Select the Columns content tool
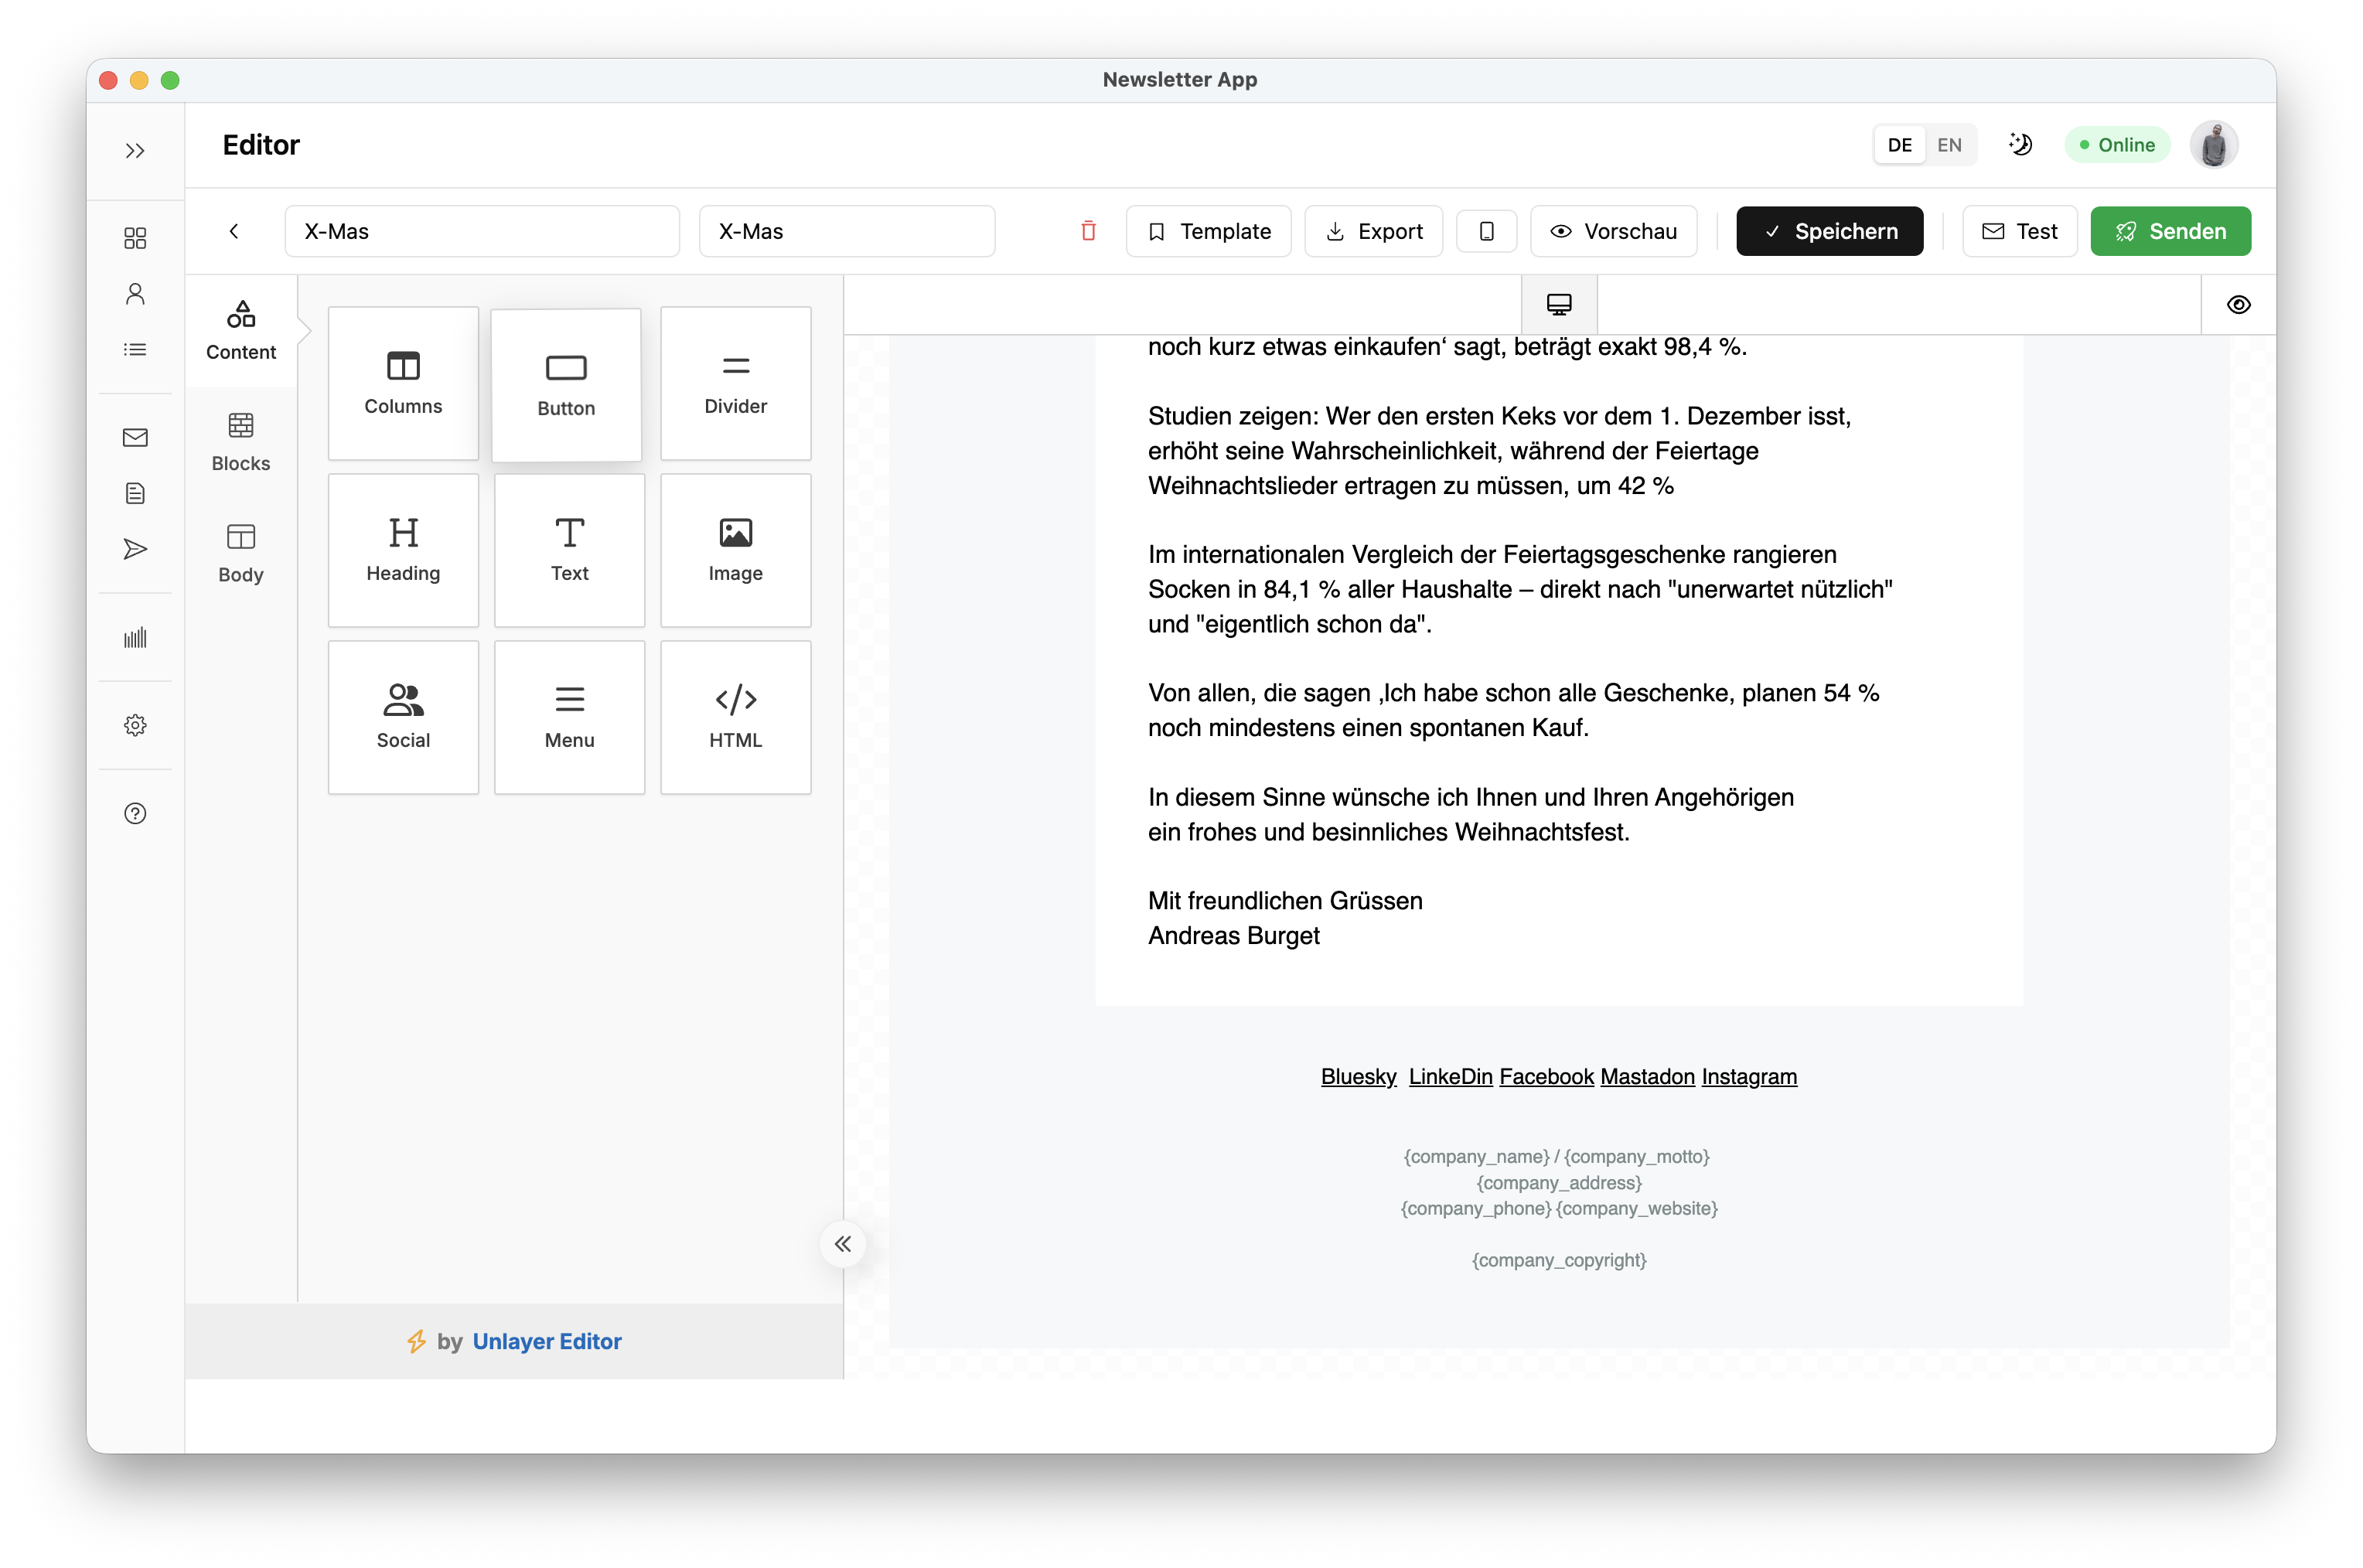This screenshot has height=1568, width=2363. point(403,383)
